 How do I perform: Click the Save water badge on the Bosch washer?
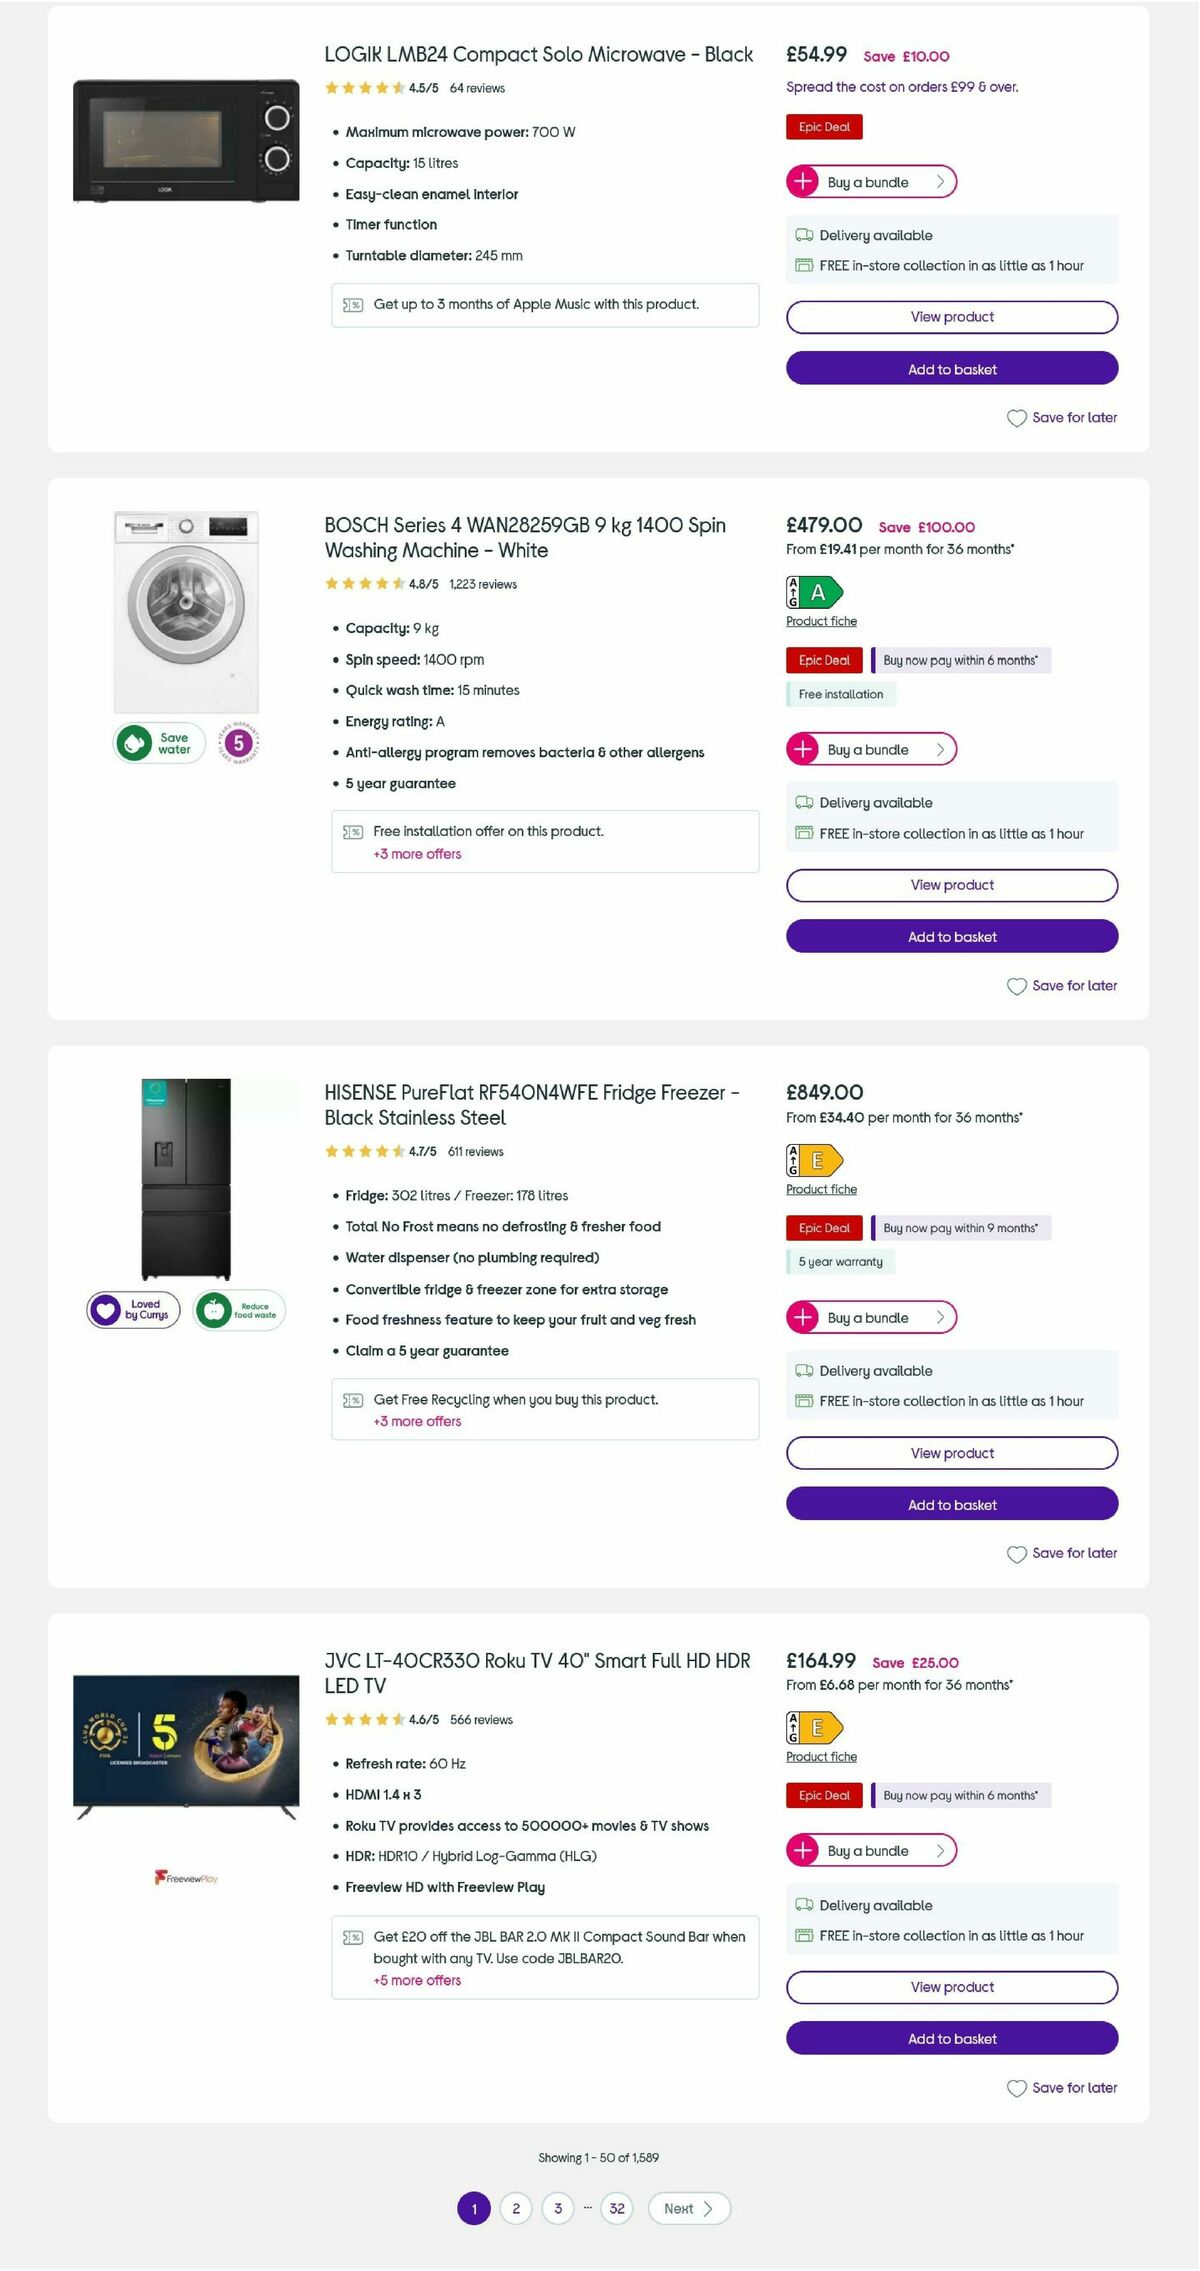[x=157, y=742]
